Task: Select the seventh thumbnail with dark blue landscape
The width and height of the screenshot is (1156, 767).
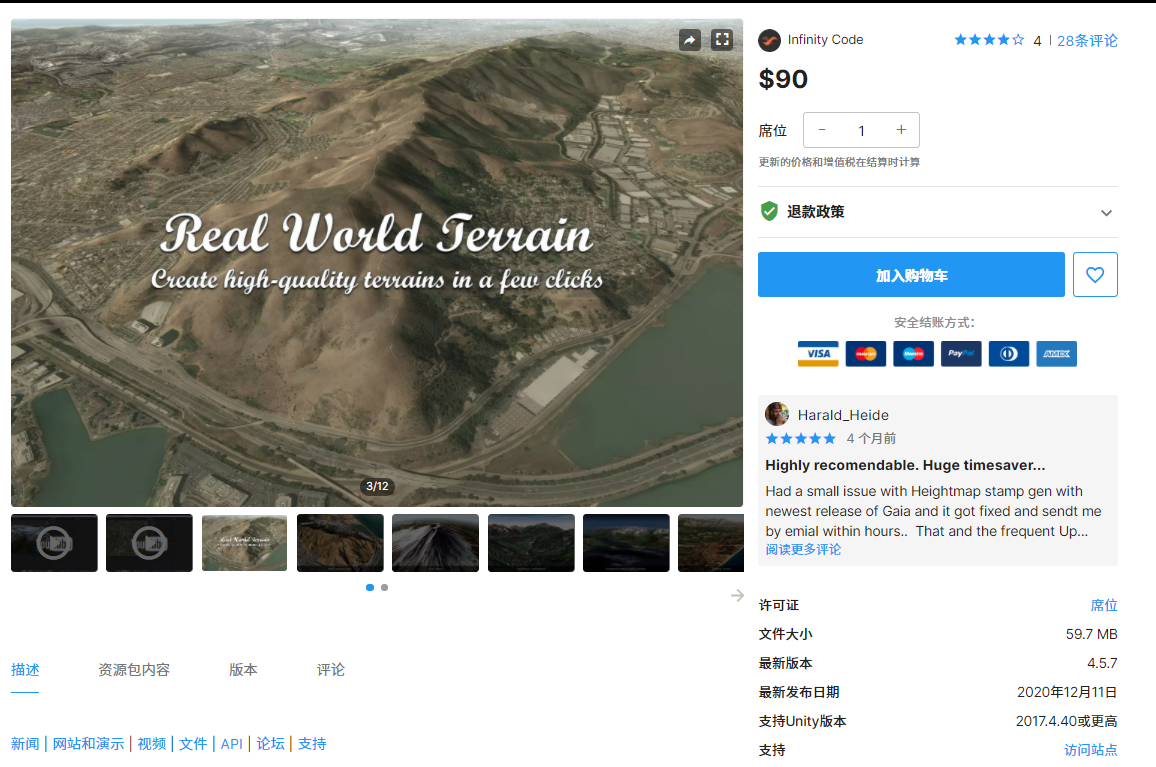Action: coord(626,543)
